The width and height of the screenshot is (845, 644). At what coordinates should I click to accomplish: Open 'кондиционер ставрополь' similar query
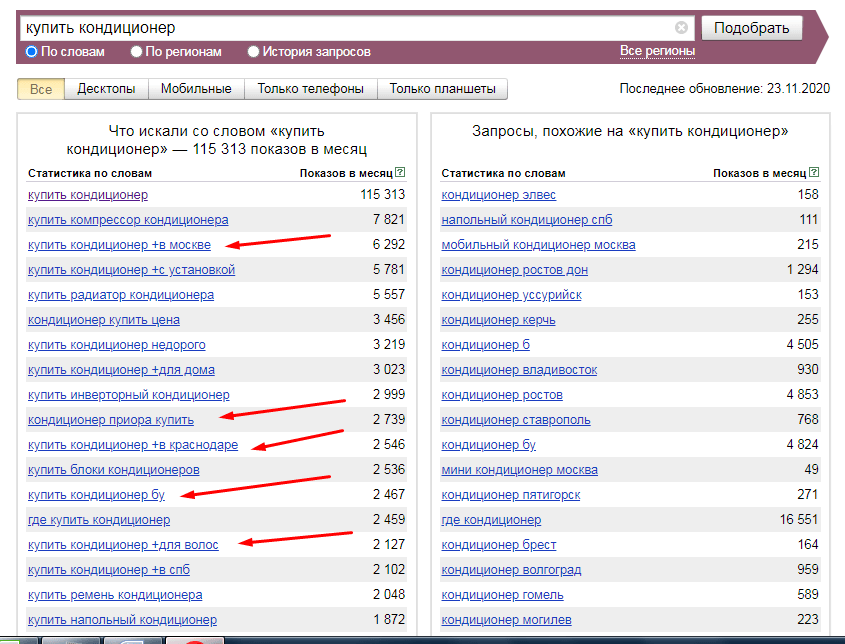[x=516, y=420]
